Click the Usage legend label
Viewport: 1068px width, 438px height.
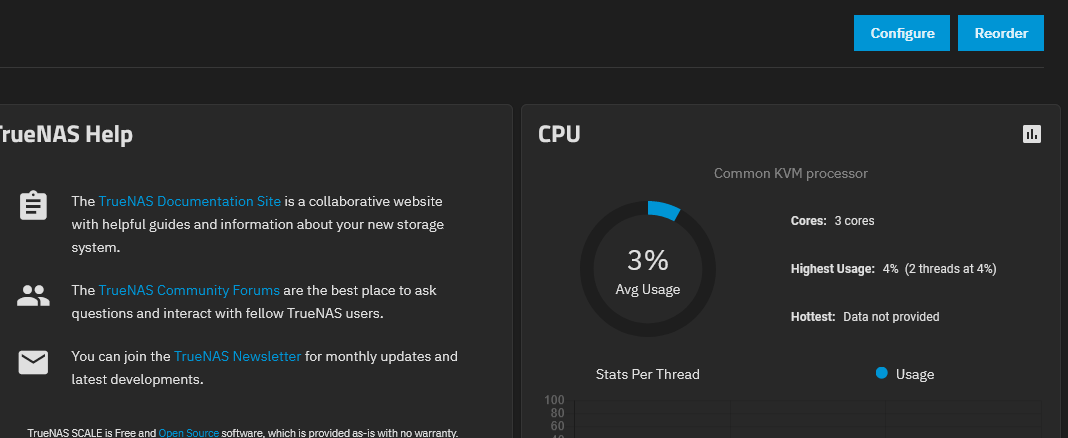[915, 374]
